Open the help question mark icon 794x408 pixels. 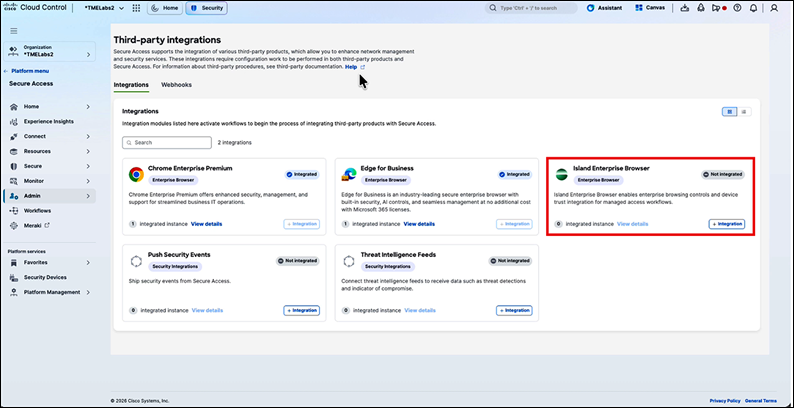pyautogui.click(x=737, y=8)
